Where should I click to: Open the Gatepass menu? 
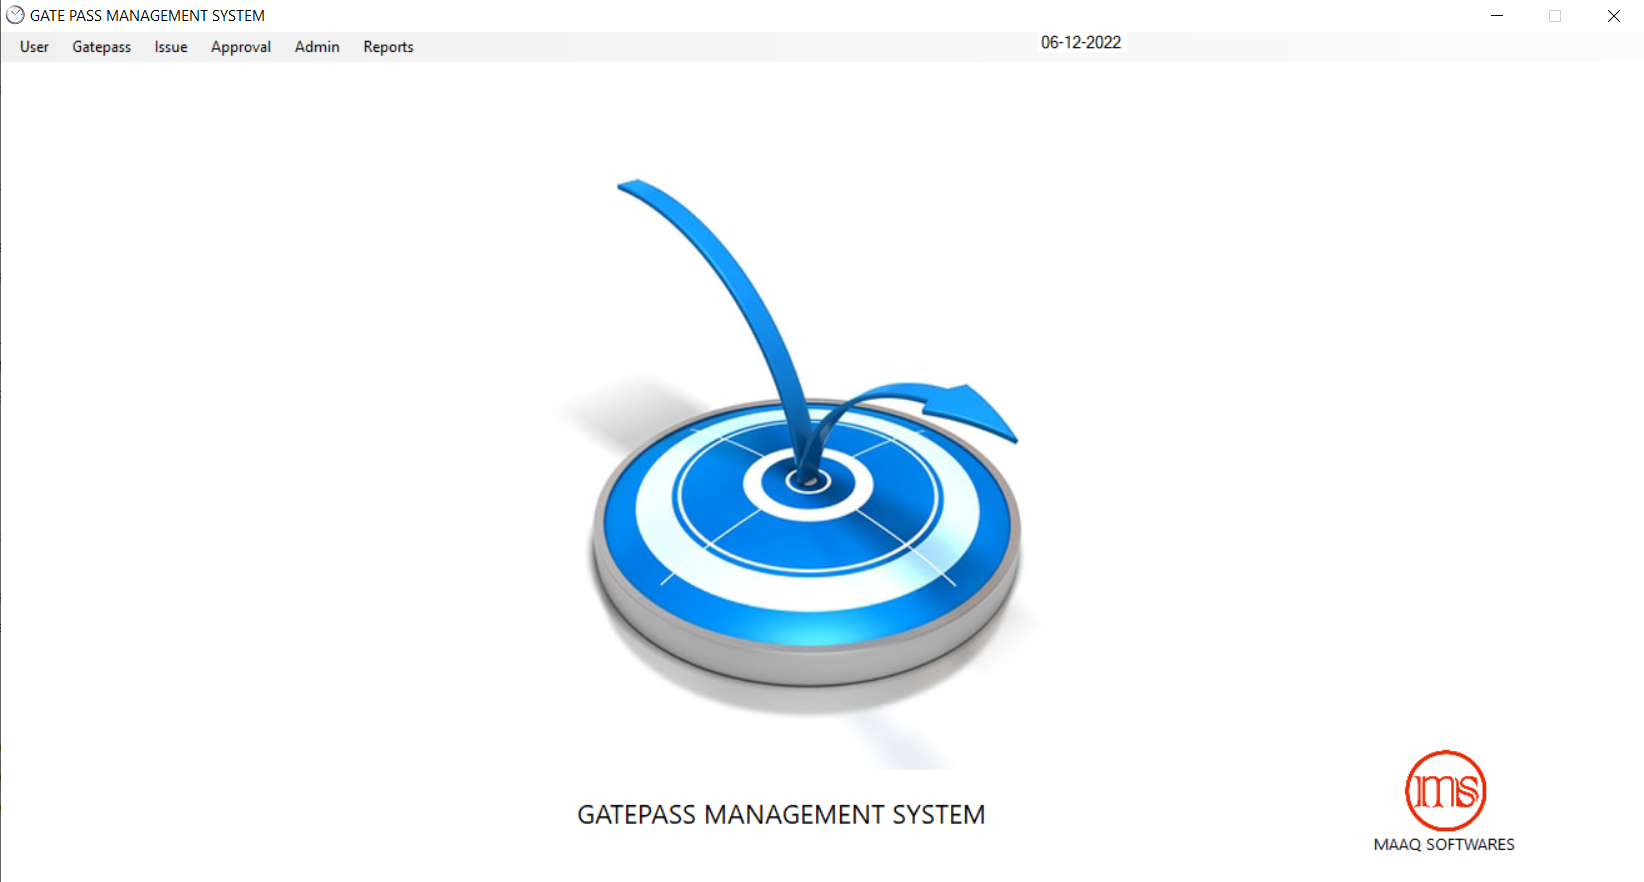(101, 47)
